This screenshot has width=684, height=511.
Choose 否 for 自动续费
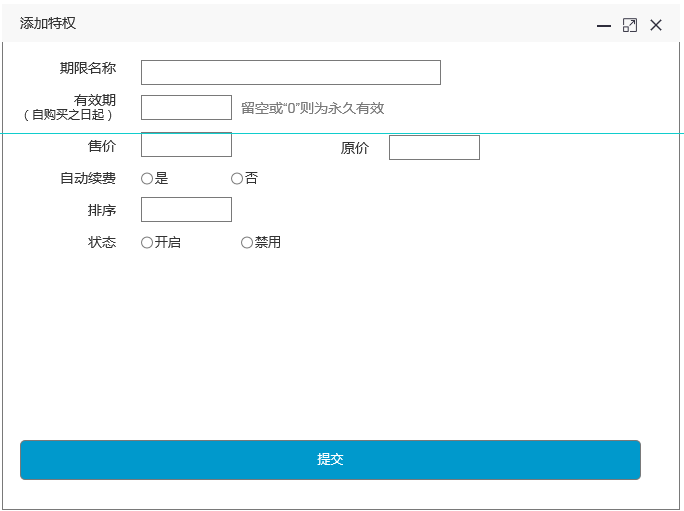click(x=237, y=178)
